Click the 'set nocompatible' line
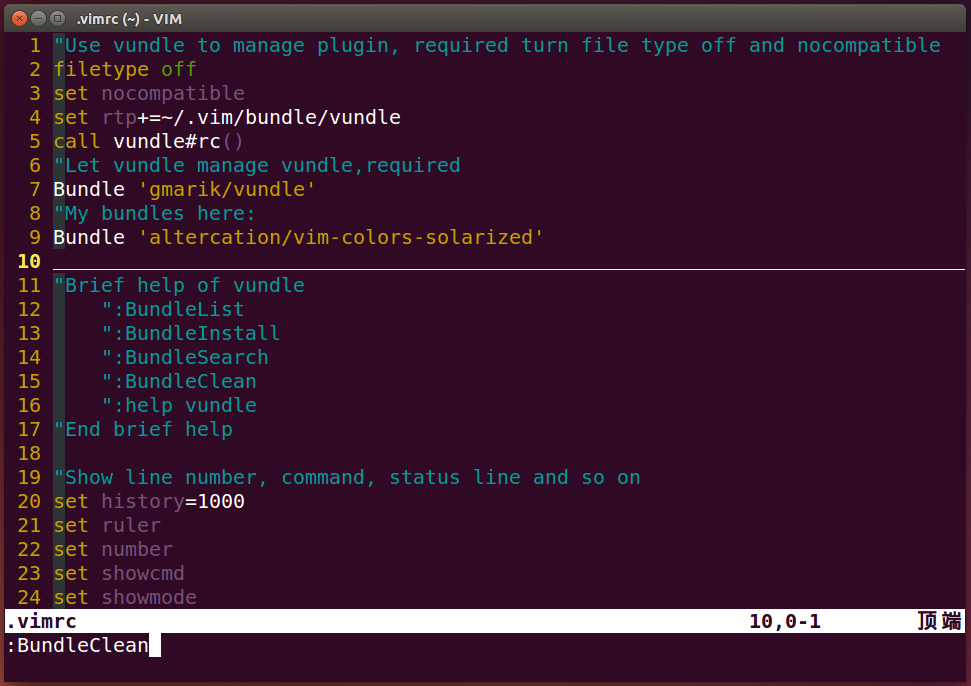 tap(149, 93)
